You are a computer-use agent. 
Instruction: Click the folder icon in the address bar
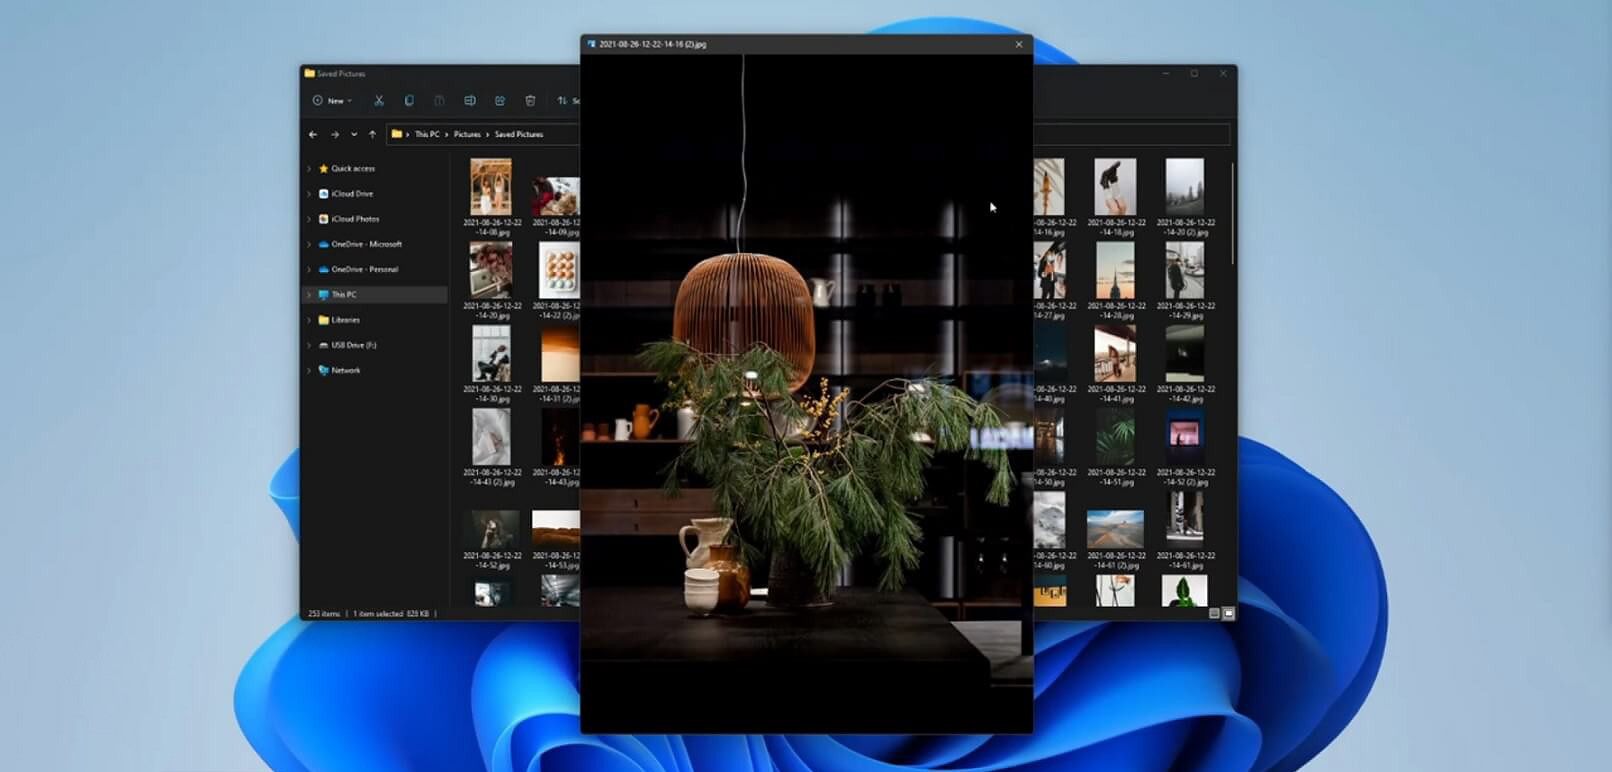(397, 134)
